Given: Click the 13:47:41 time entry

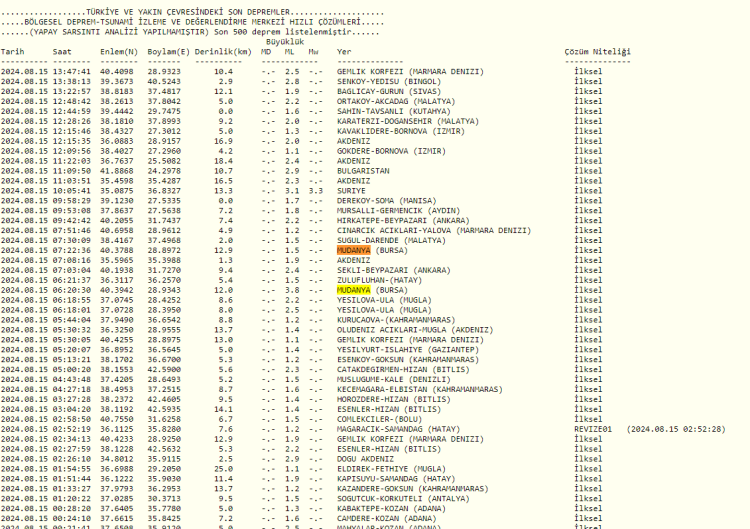Looking at the screenshot, I should pyautogui.click(x=71, y=71).
